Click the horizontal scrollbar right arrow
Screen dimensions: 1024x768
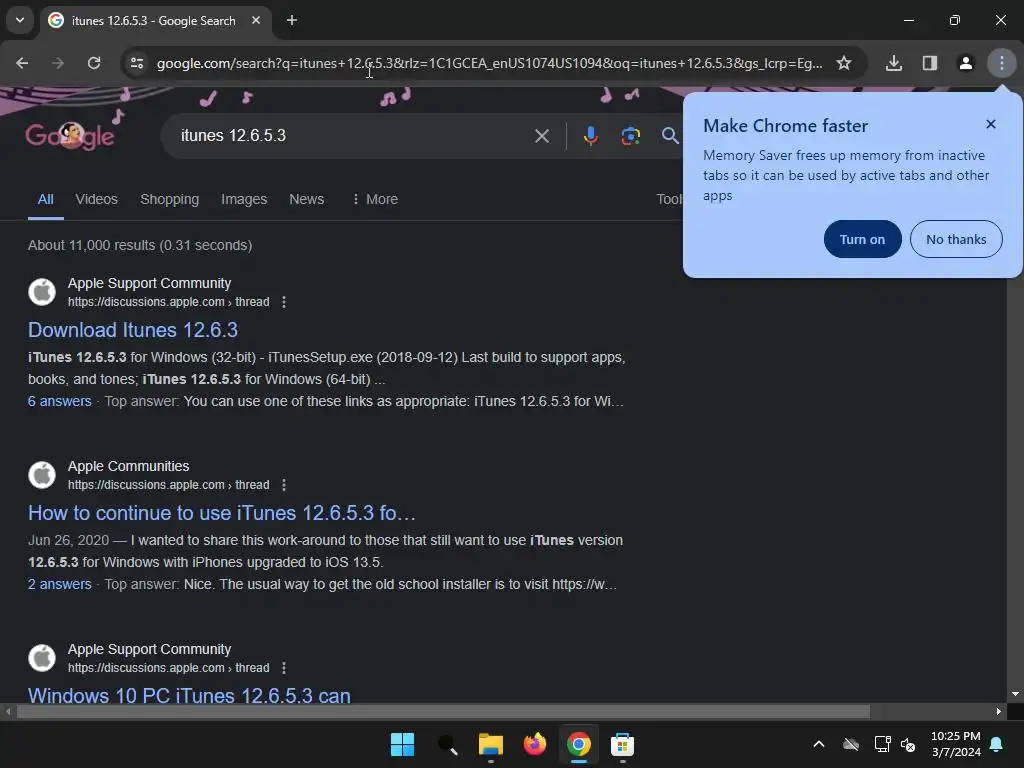click(x=999, y=711)
